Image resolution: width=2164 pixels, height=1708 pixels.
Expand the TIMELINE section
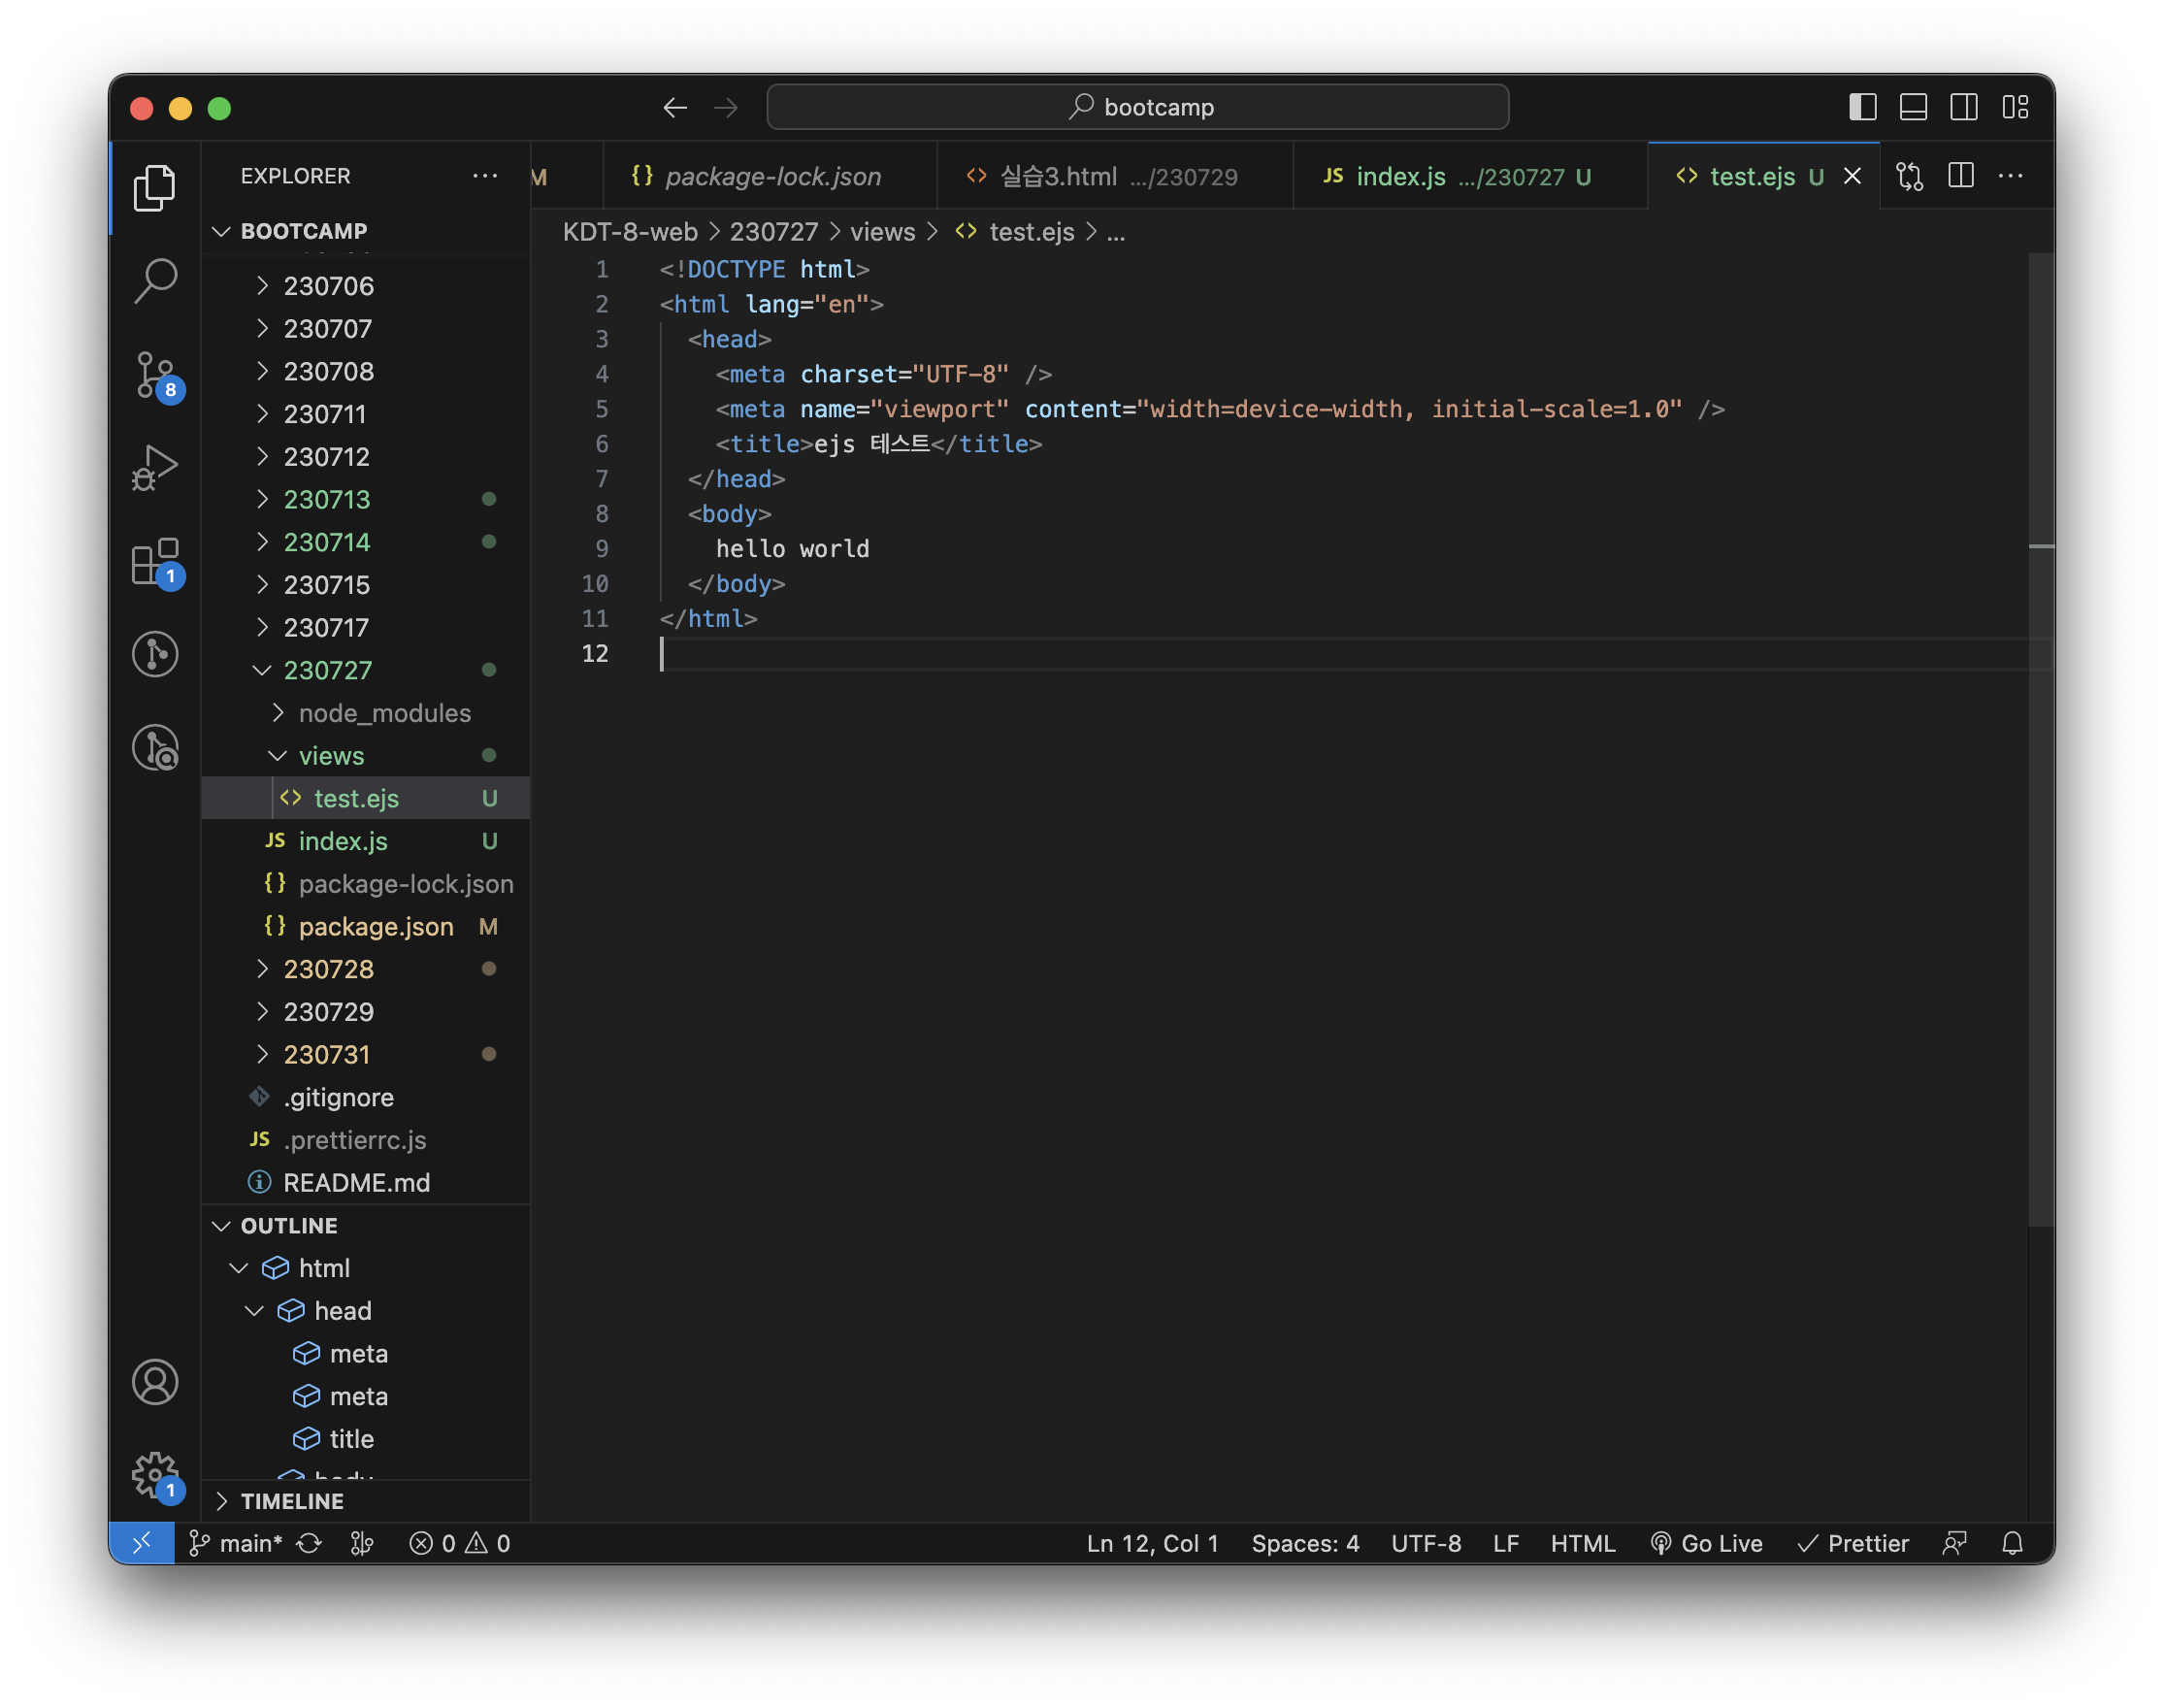[x=366, y=1501]
